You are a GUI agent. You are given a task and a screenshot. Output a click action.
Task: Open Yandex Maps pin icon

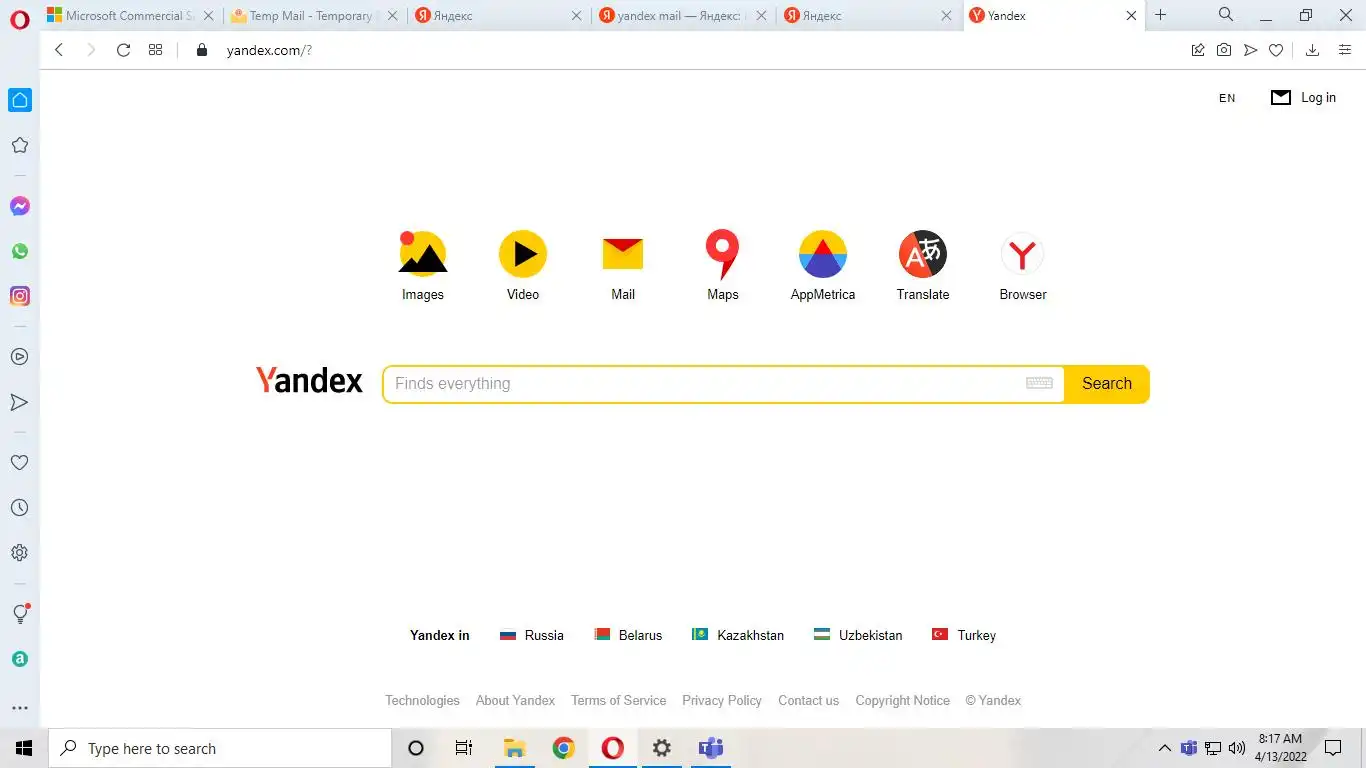tap(722, 254)
